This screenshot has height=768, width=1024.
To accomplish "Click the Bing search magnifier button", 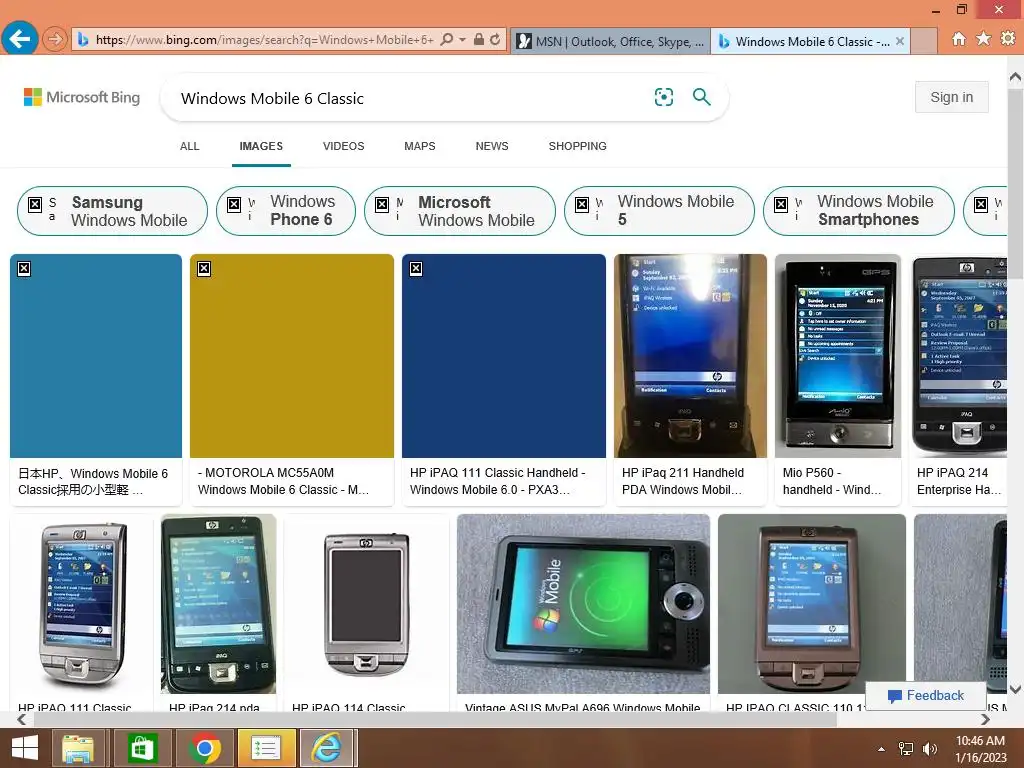I will pyautogui.click(x=701, y=97).
